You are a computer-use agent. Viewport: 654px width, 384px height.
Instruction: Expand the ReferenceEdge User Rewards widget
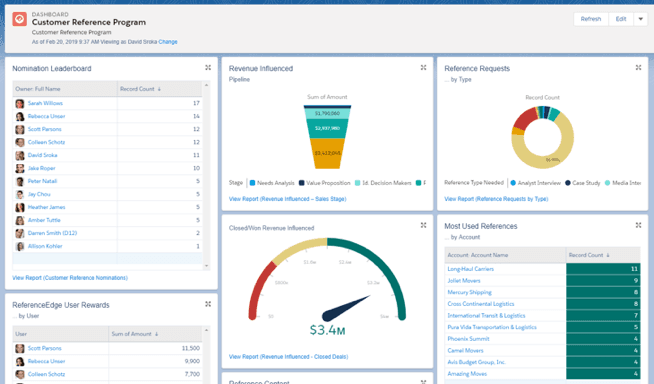point(208,304)
